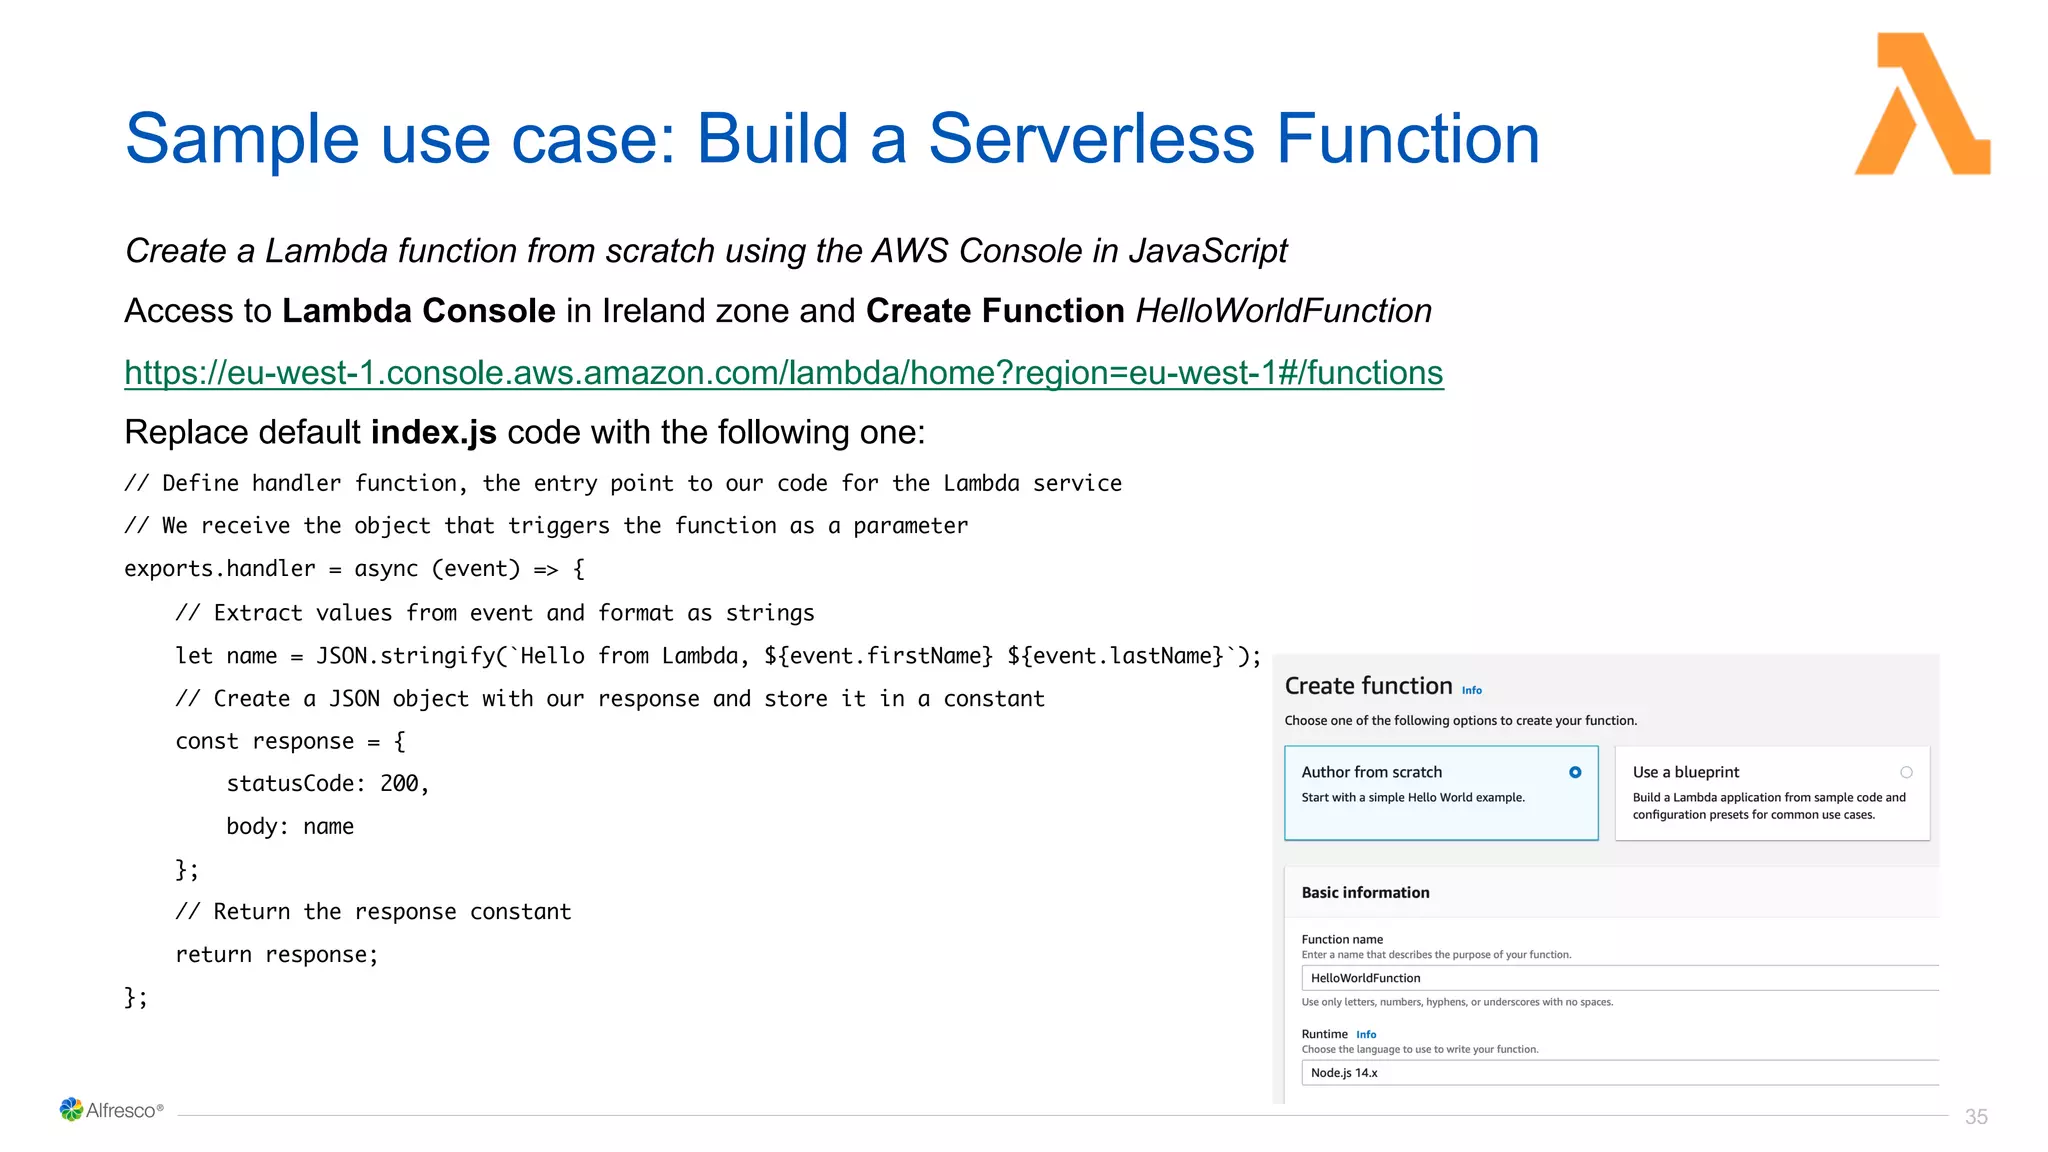The height and width of the screenshot is (1152, 2048).
Task: Click the bold index.js text
Action: (433, 432)
